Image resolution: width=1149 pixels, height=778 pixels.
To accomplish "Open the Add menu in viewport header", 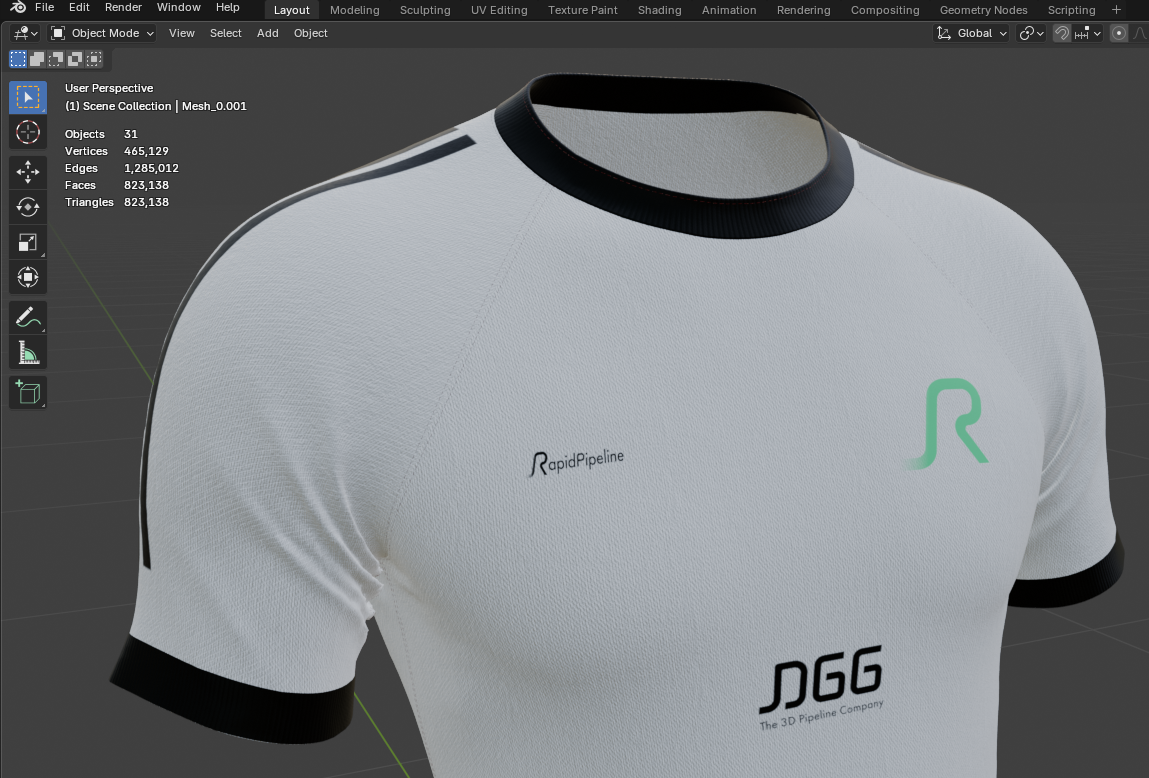I will coord(268,33).
